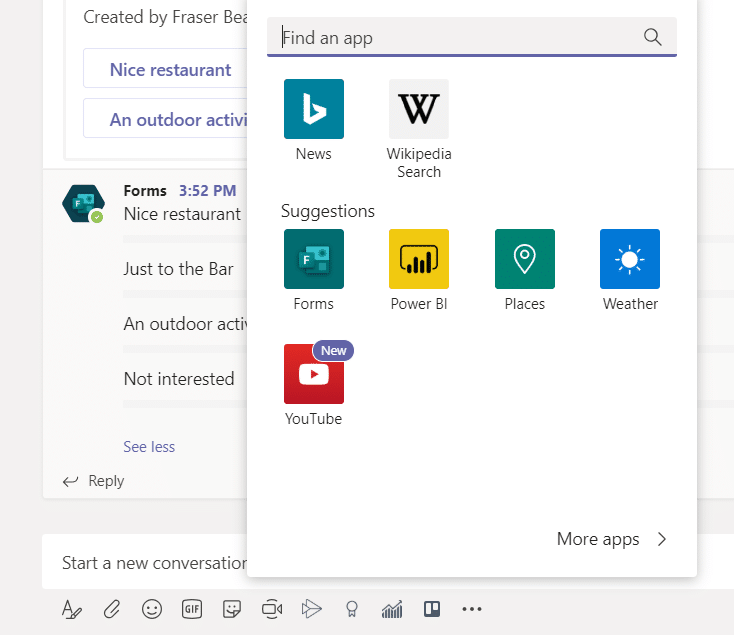Open the sticker picker

[232, 608]
